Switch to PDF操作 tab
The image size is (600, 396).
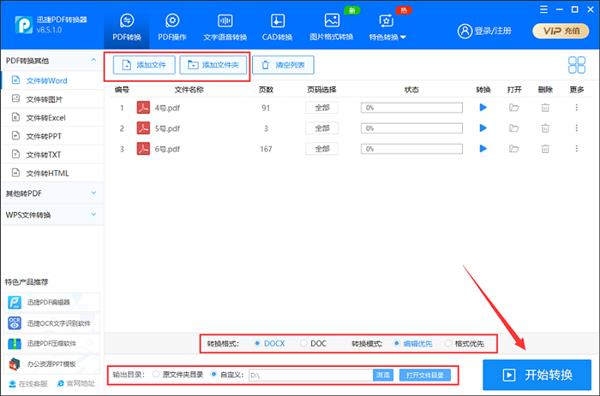172,27
